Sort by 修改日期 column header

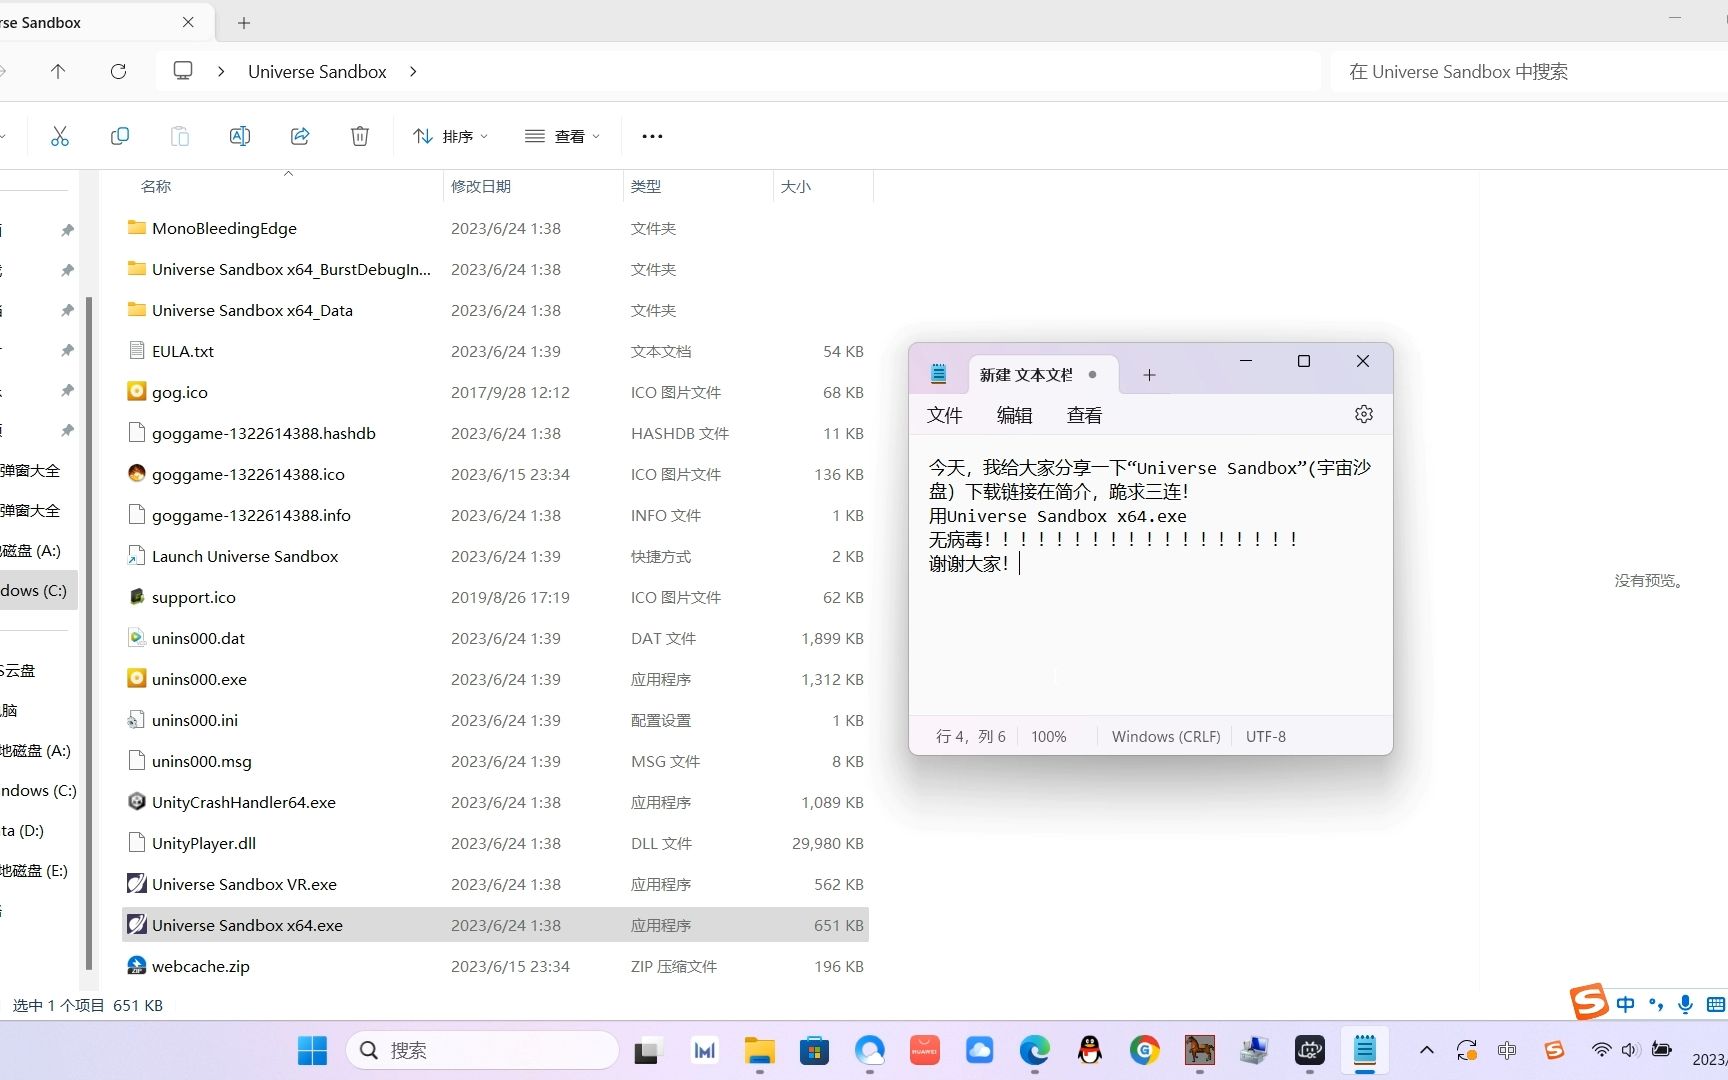[481, 186]
